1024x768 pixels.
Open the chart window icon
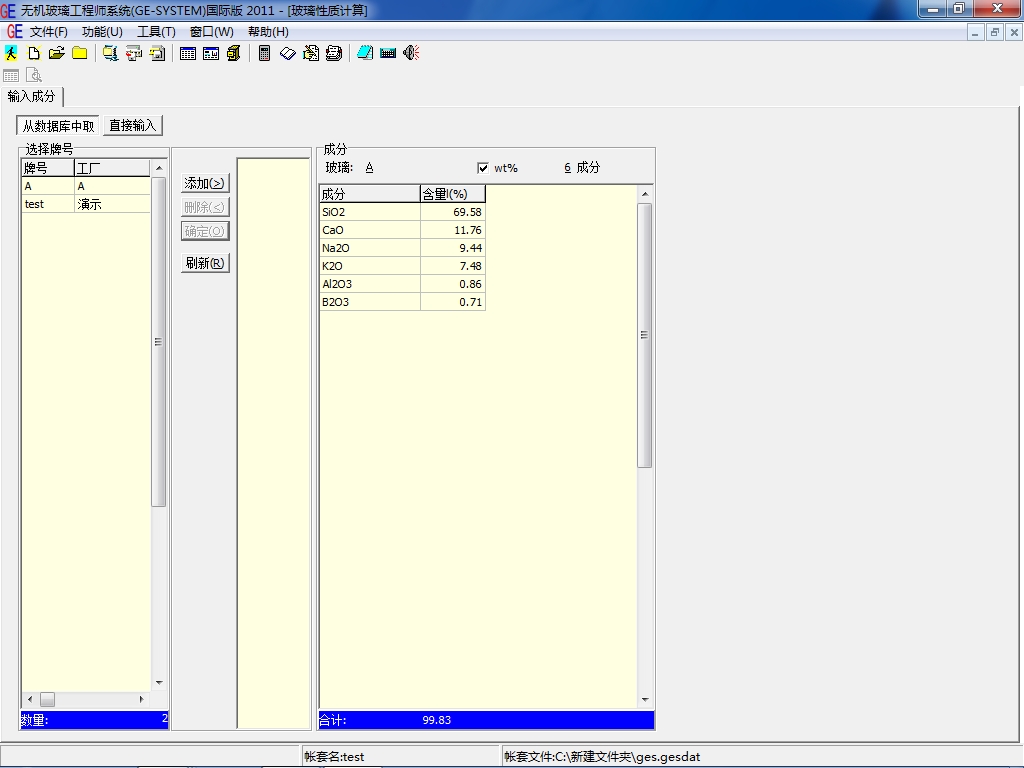tap(211, 54)
